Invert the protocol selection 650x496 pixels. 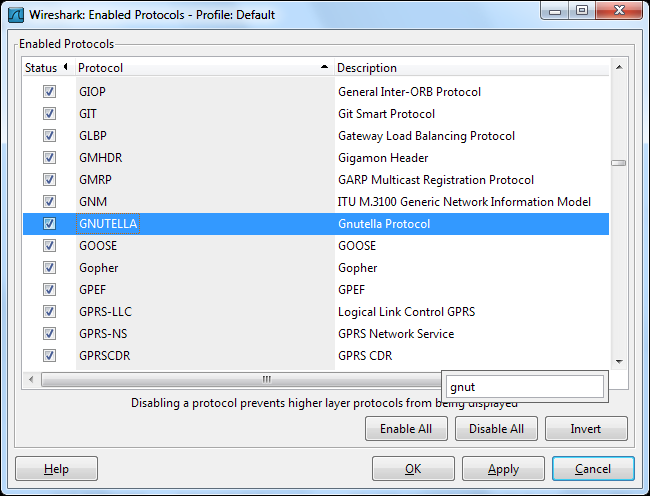coord(586,428)
